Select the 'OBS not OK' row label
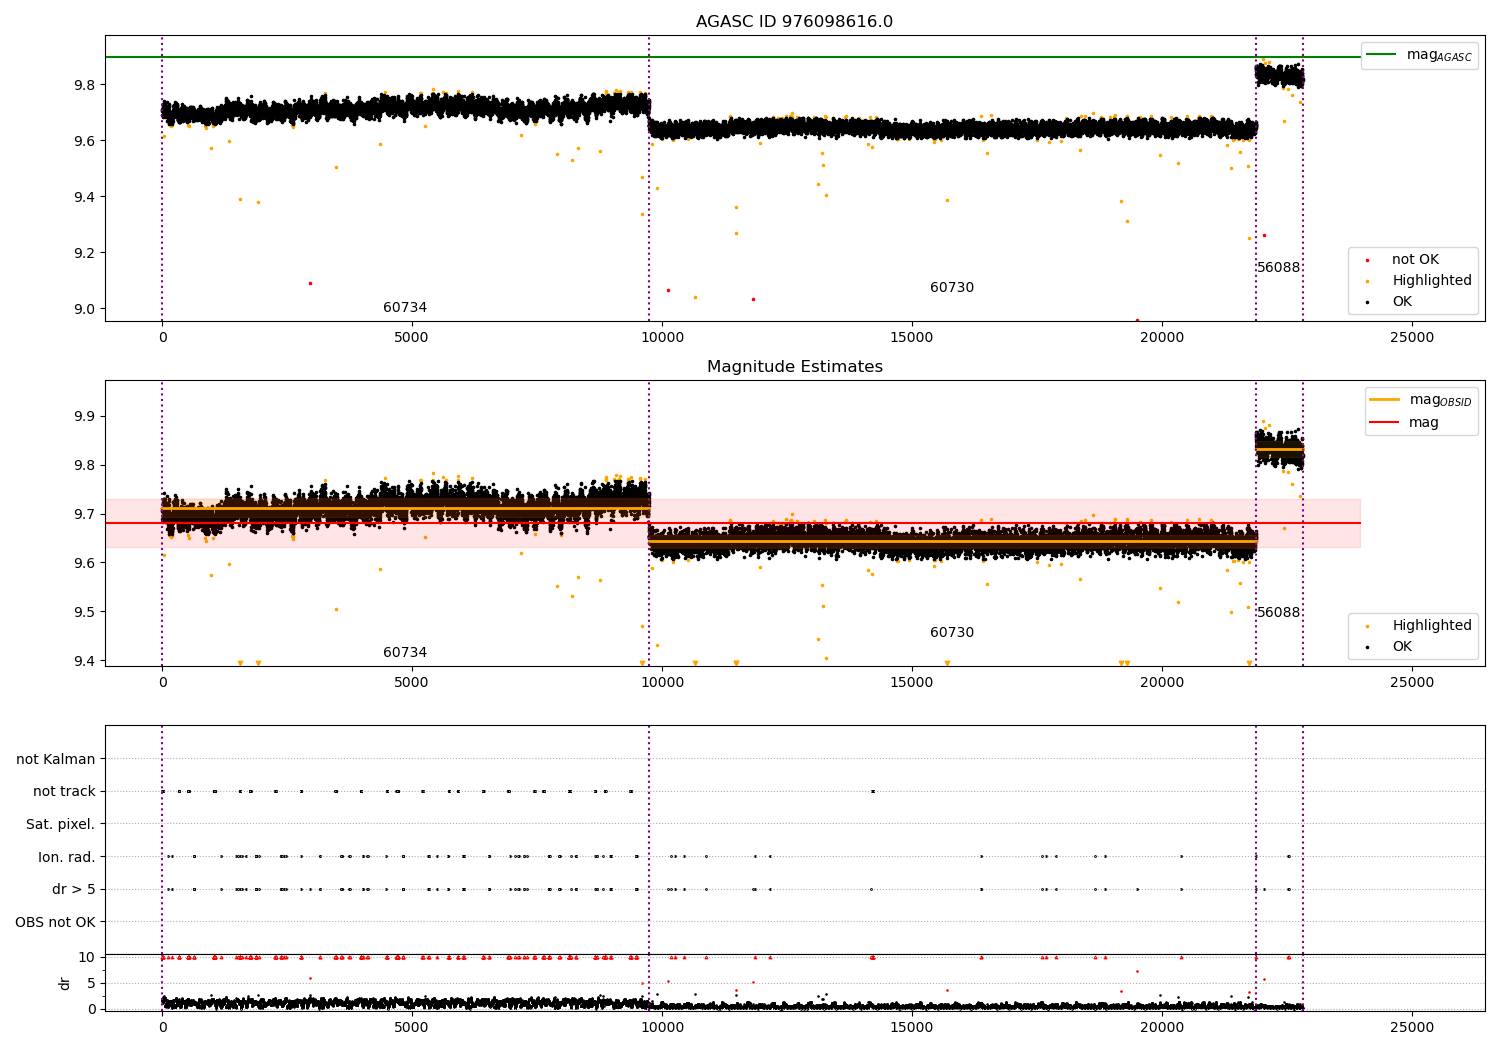This screenshot has width=1500, height=1050. point(56,923)
